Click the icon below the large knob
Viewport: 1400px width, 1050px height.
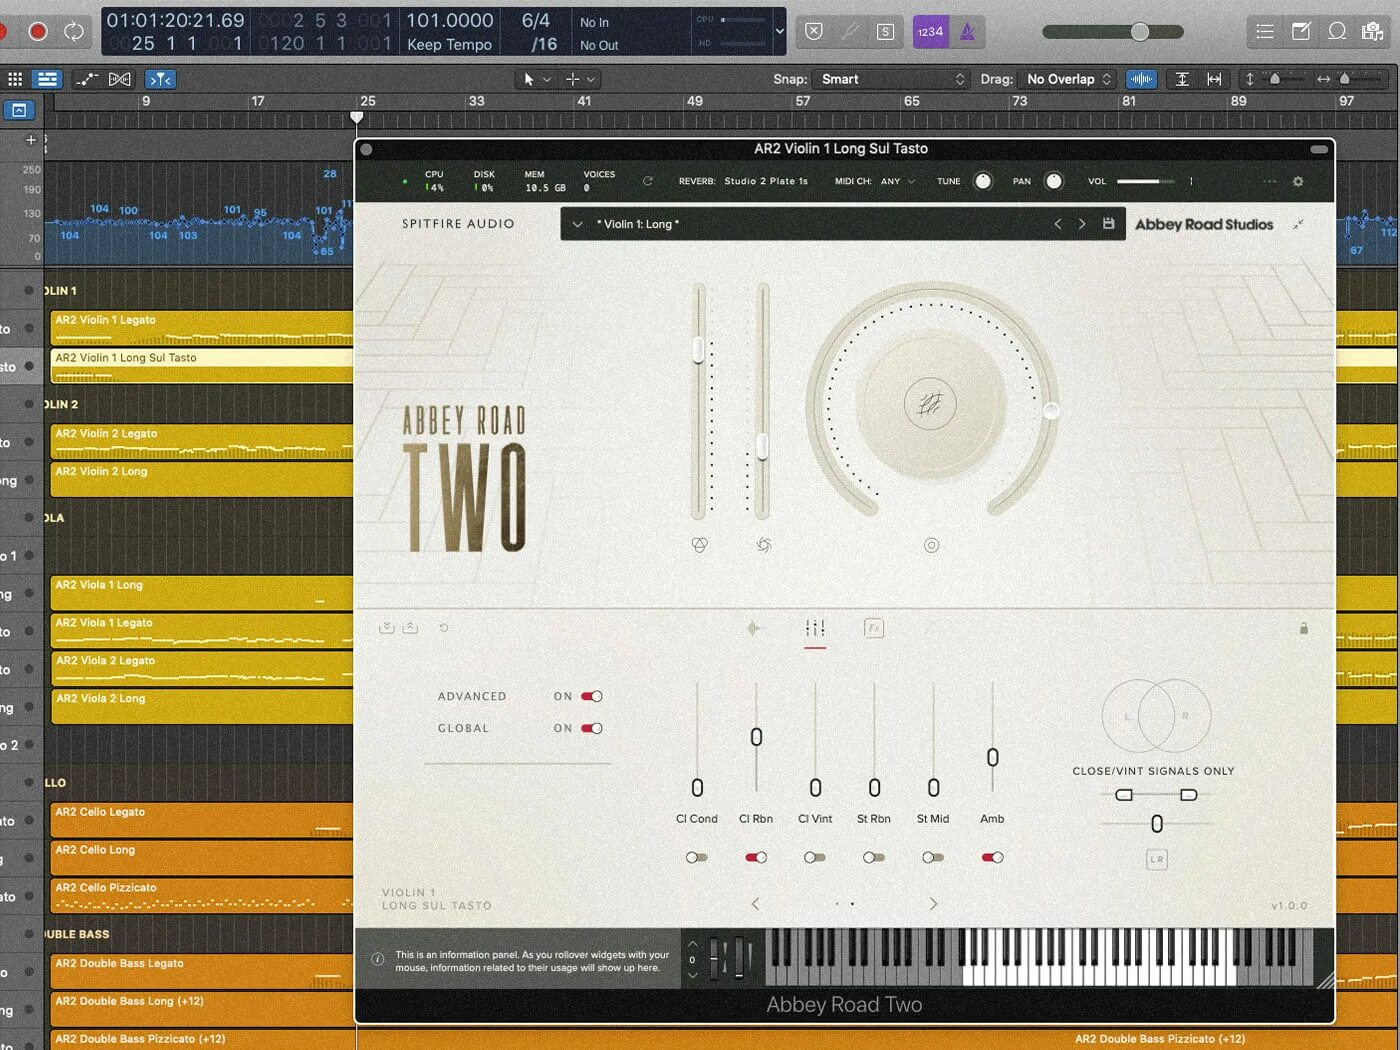pyautogui.click(x=931, y=545)
